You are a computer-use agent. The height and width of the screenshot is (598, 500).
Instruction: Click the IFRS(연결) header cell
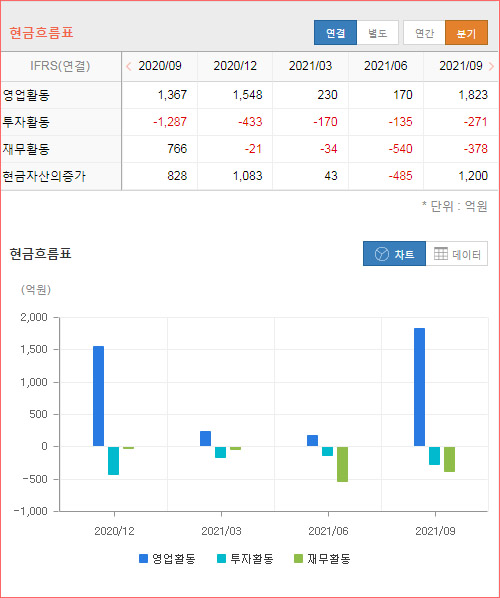click(x=60, y=66)
